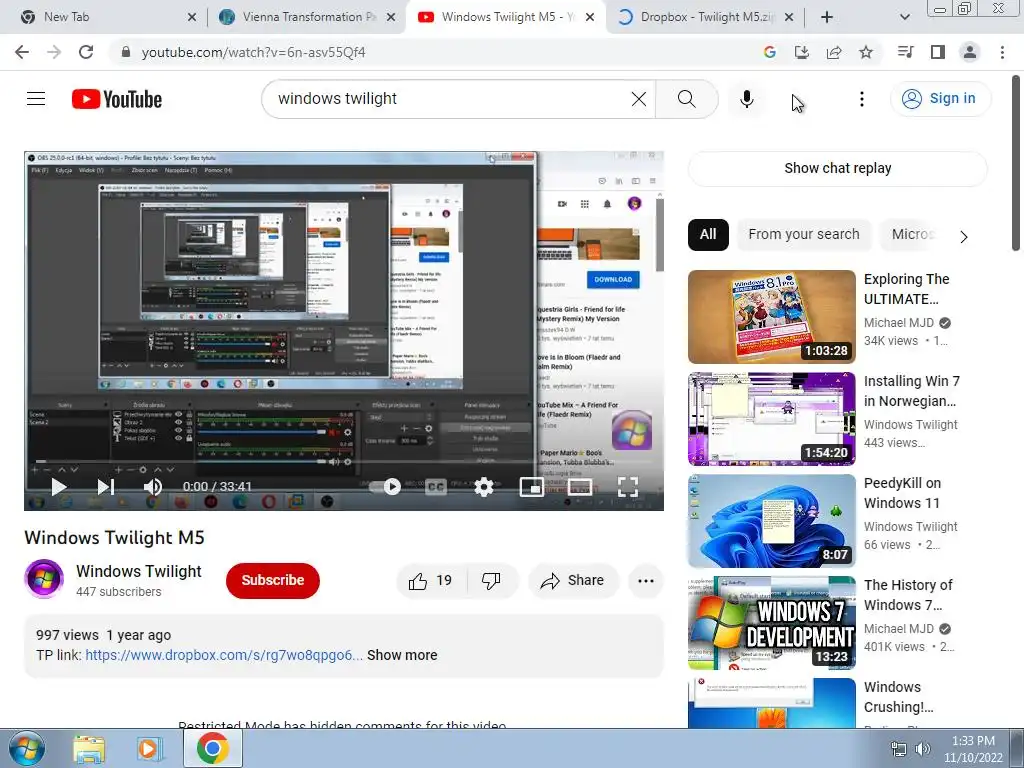Open media controls in Chrome toolbar

pos(905,52)
